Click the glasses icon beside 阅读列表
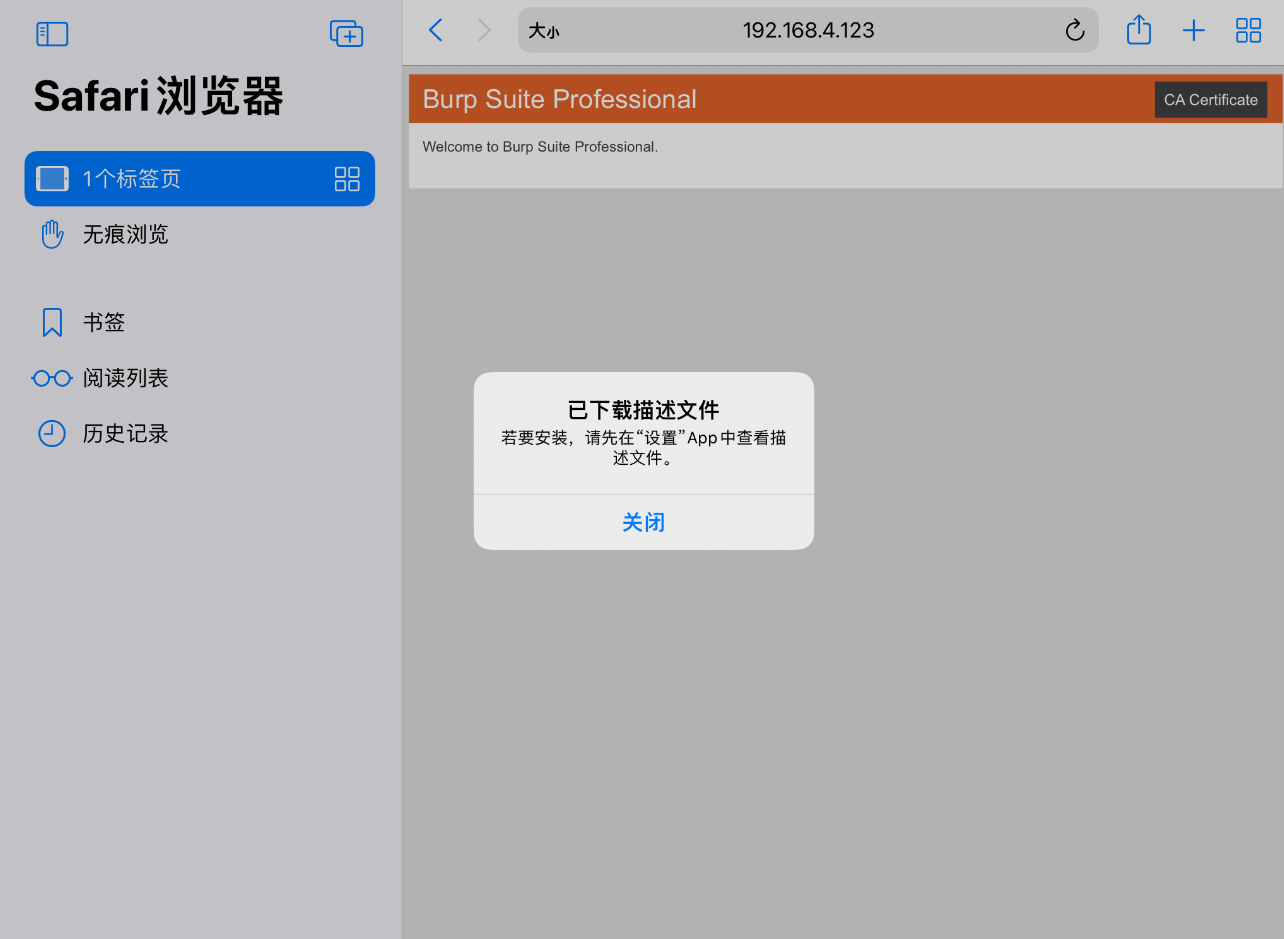The height and width of the screenshot is (939, 1284). click(x=52, y=378)
